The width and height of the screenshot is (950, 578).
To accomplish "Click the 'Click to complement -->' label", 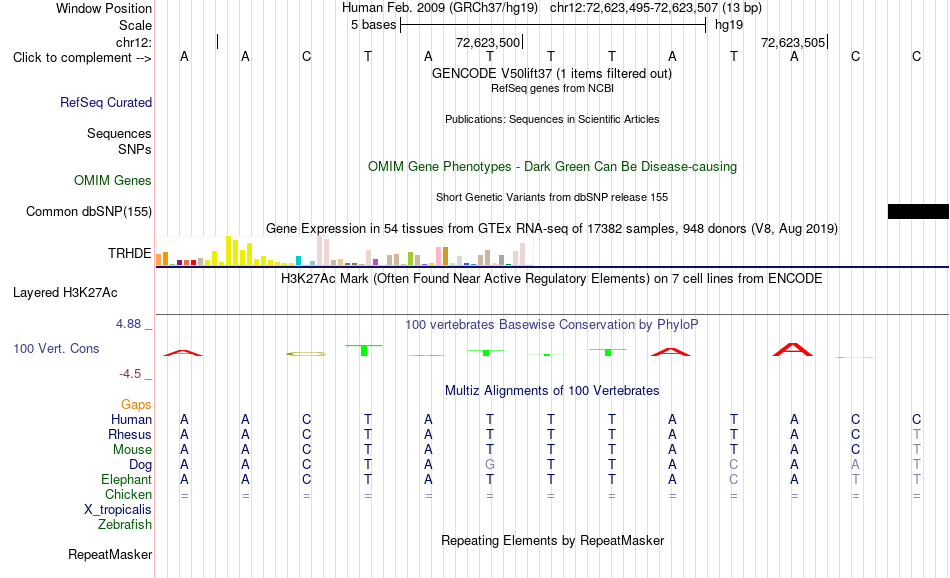I will coord(82,58).
